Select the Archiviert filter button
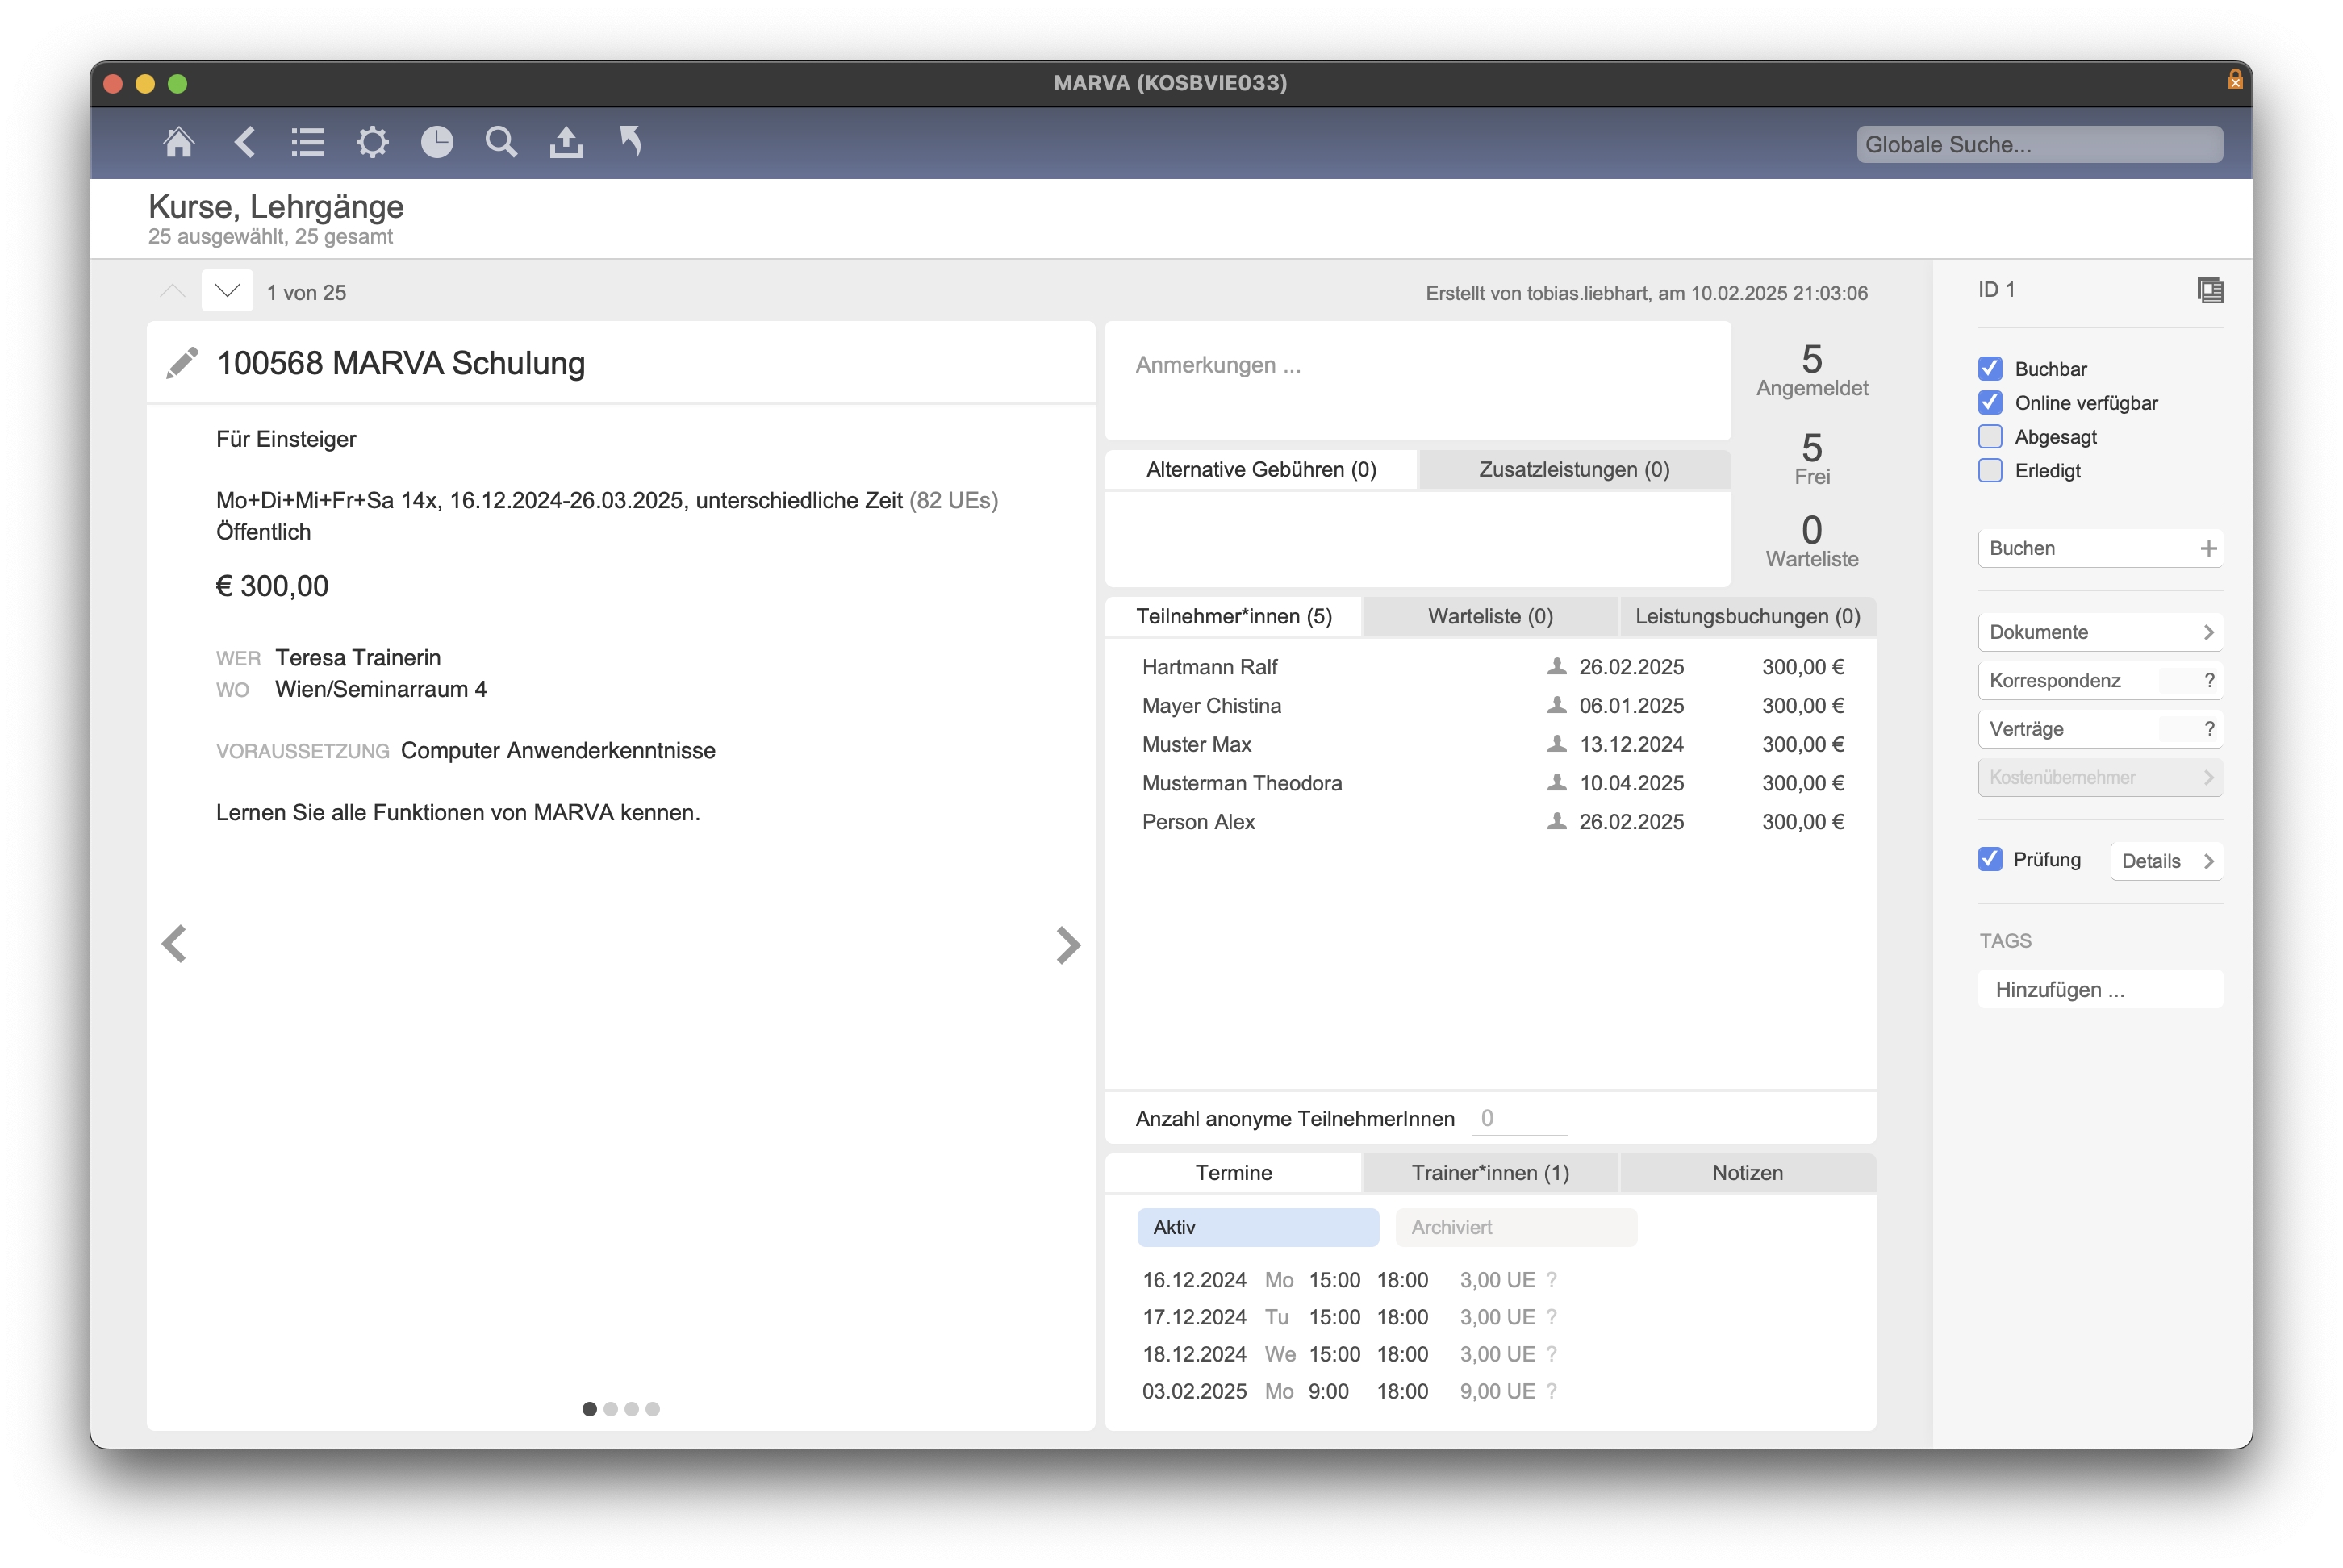Image resolution: width=2343 pixels, height=1568 pixels. tap(1515, 1227)
